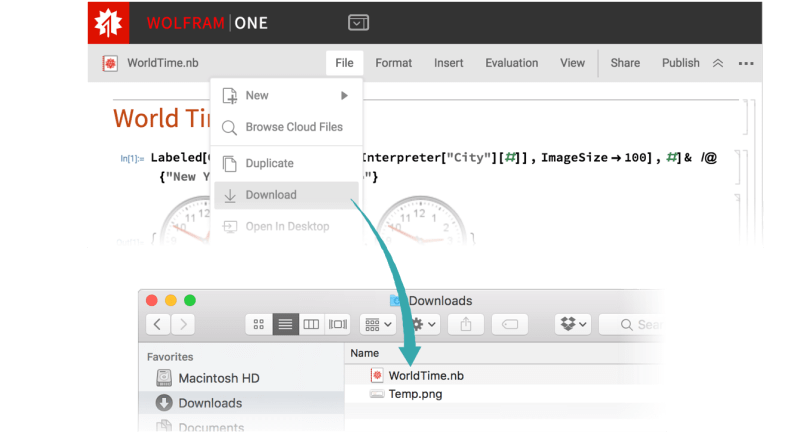This screenshot has height=432, width=800.
Task: Click the Download arrow icon
Action: click(x=230, y=195)
